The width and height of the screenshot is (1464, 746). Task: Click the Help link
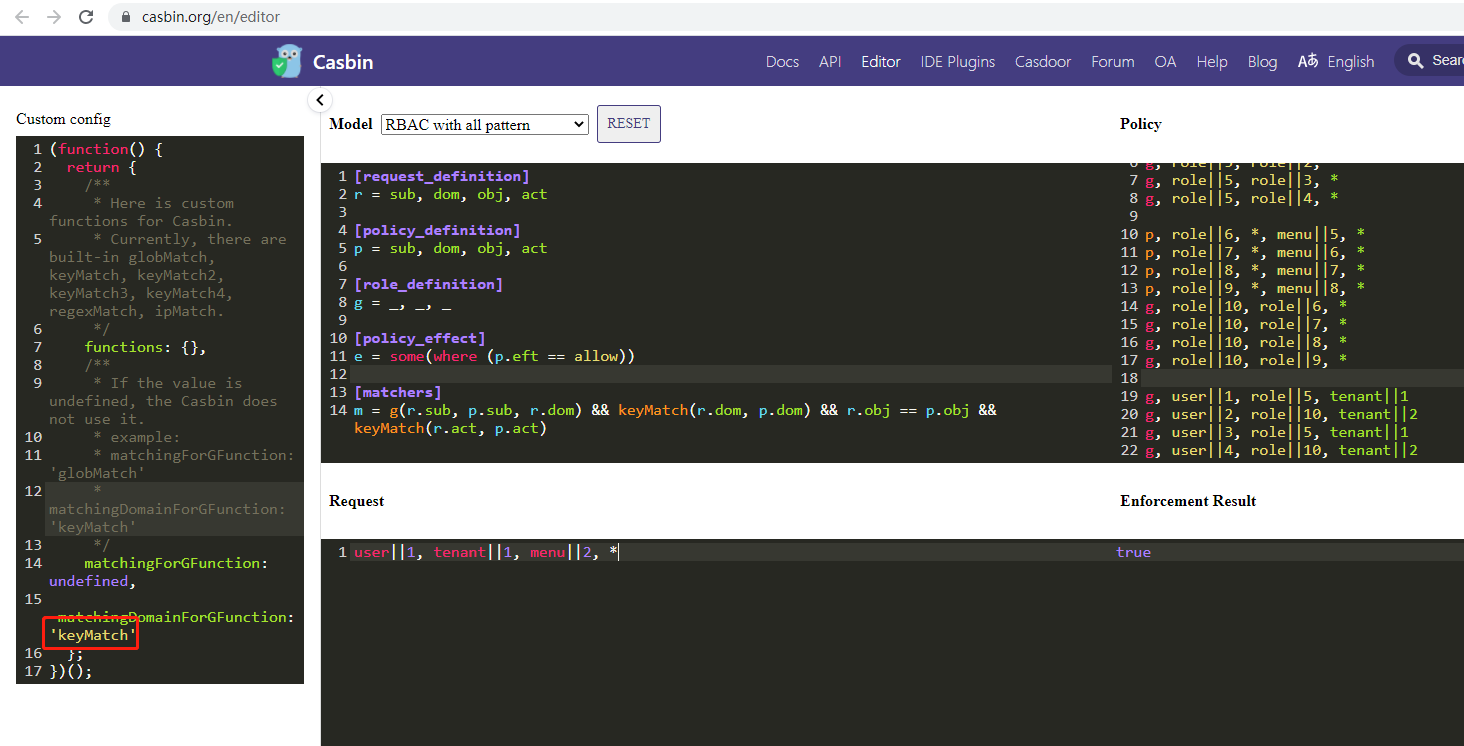pyautogui.click(x=1211, y=61)
